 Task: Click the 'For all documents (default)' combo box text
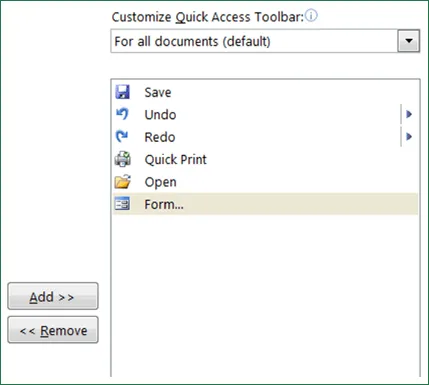click(x=193, y=41)
